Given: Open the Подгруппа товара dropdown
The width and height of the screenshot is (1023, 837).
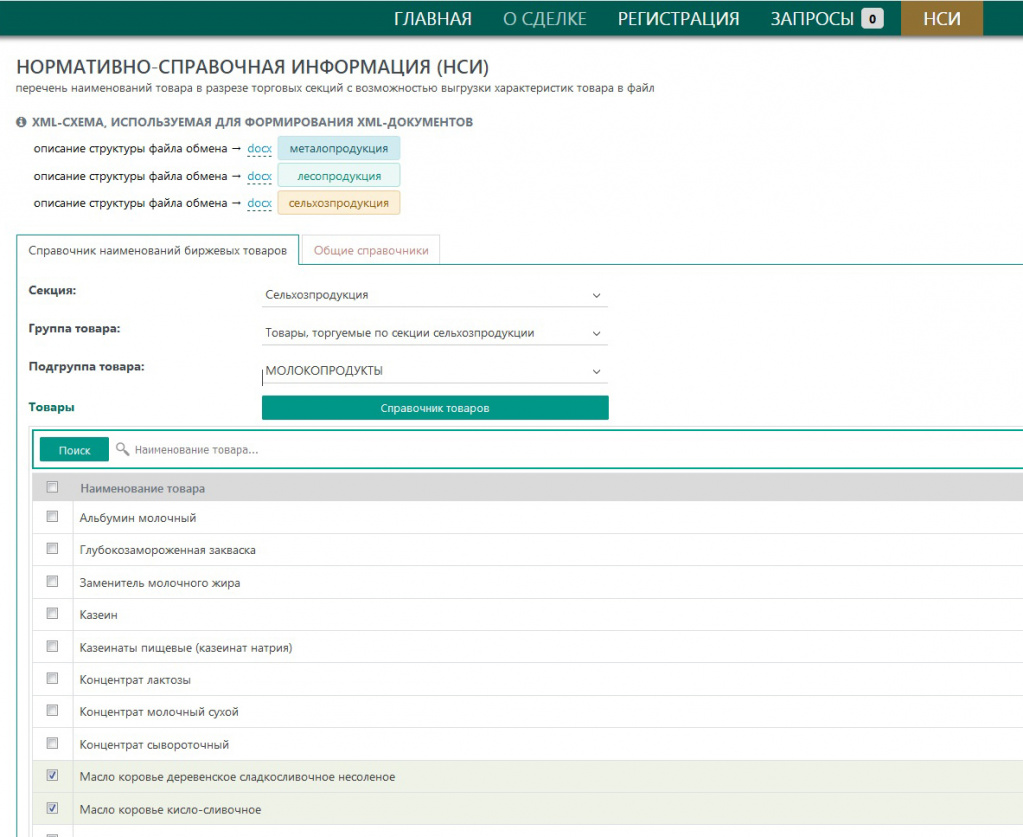Looking at the screenshot, I should click(x=433, y=371).
